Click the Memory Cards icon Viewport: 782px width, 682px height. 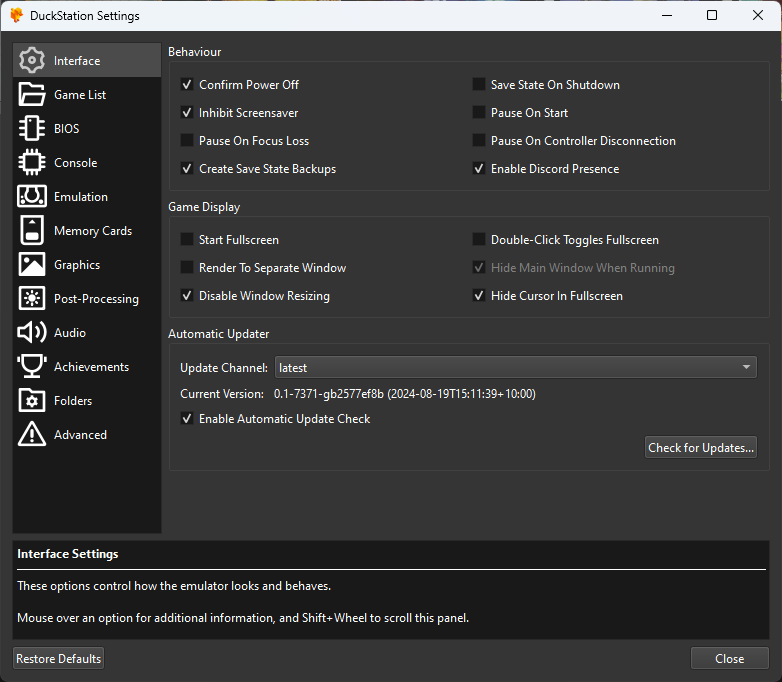(32, 230)
